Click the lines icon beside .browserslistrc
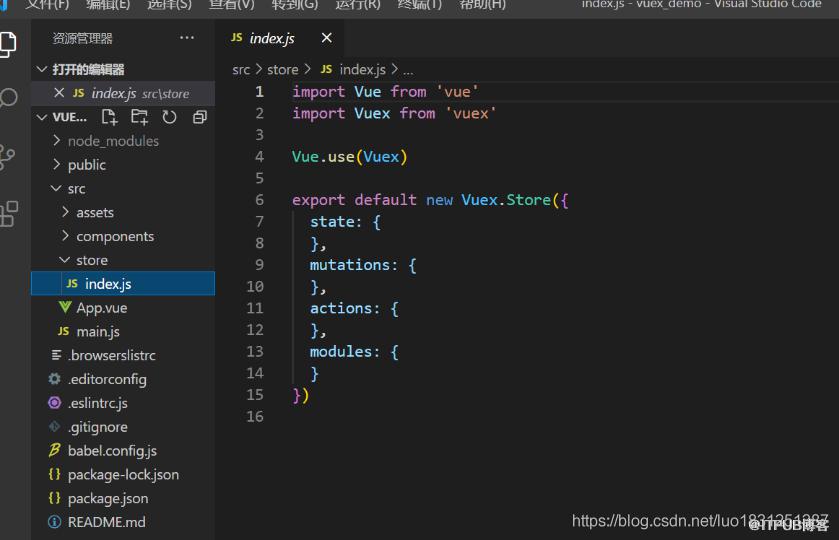This screenshot has height=540, width=839. pos(56,355)
